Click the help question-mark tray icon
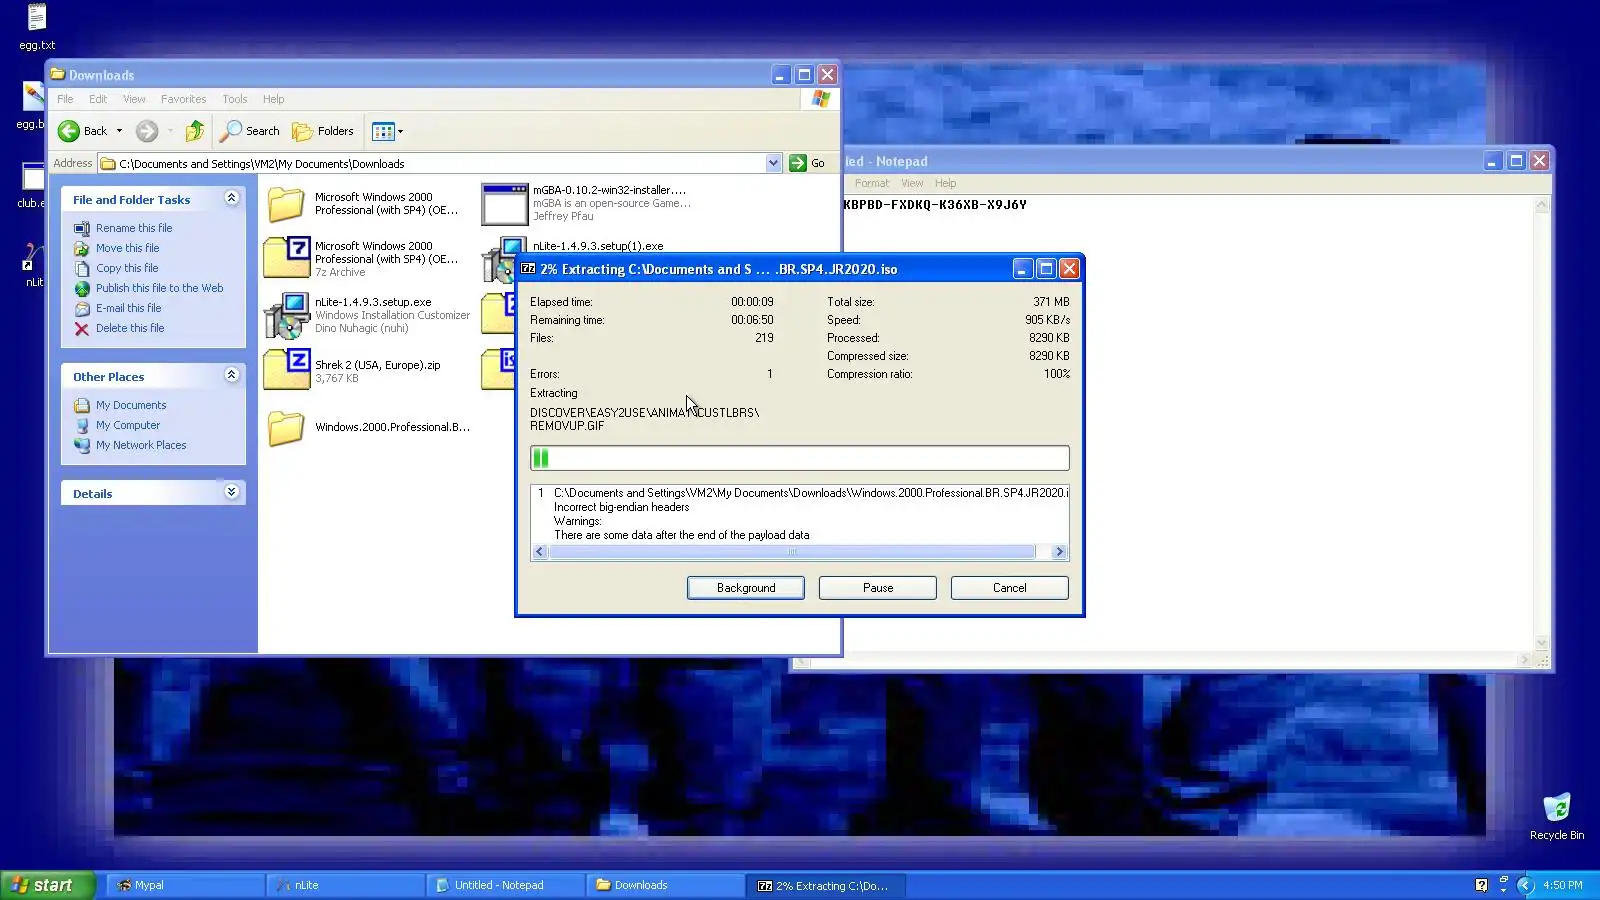 coord(1482,885)
